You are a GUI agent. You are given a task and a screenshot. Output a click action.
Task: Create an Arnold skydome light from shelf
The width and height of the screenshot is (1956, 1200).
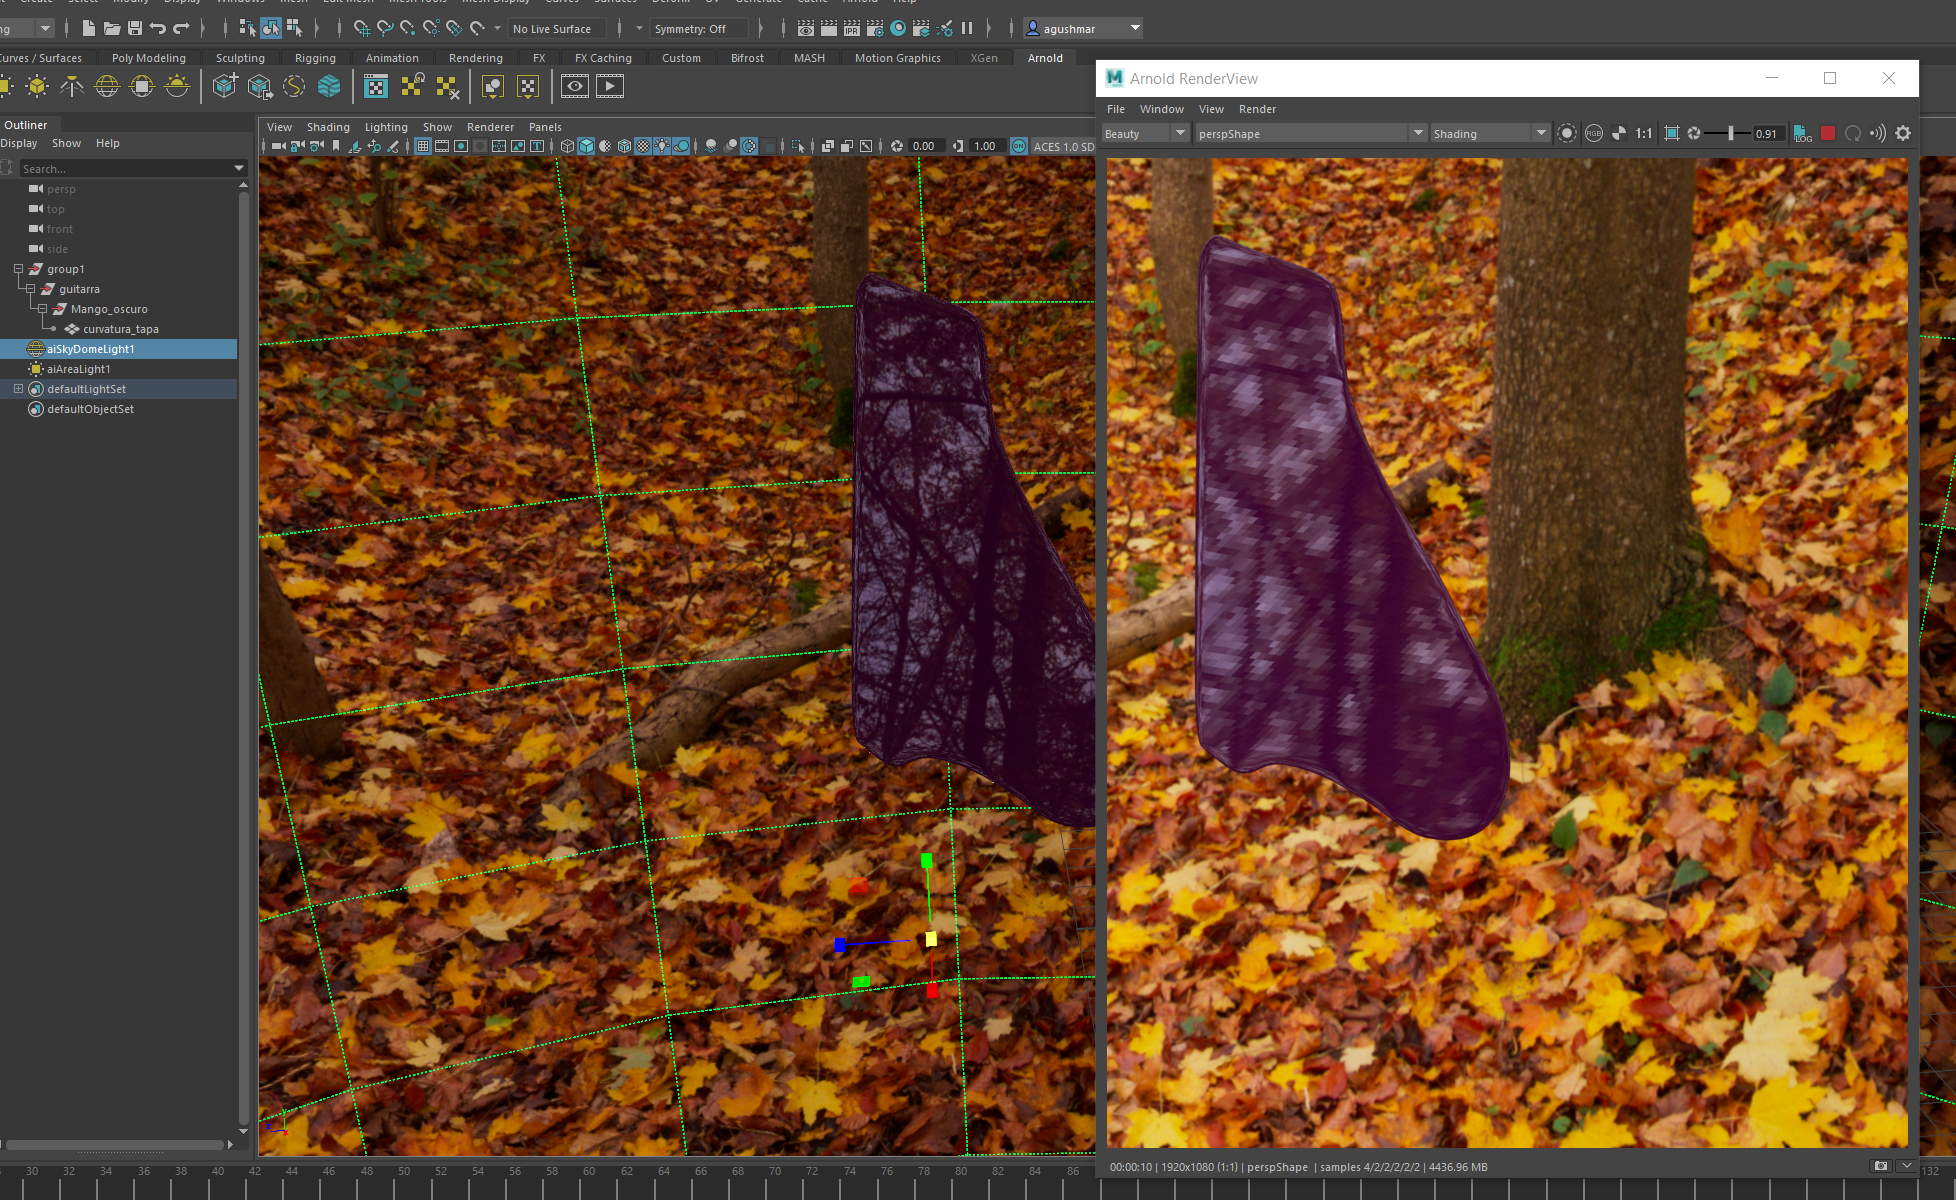coord(107,87)
